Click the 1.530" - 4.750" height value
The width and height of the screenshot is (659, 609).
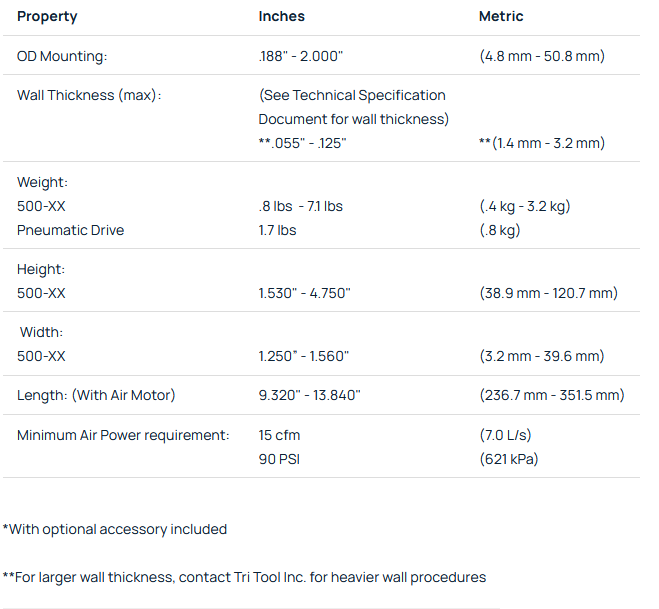[x=304, y=293]
